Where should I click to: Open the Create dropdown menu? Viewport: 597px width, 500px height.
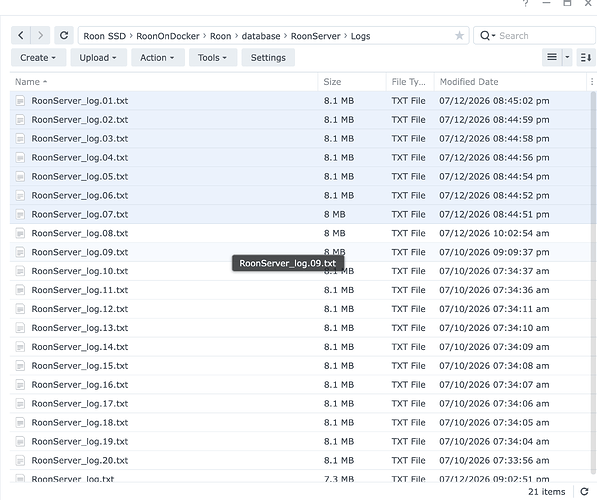(x=38, y=58)
